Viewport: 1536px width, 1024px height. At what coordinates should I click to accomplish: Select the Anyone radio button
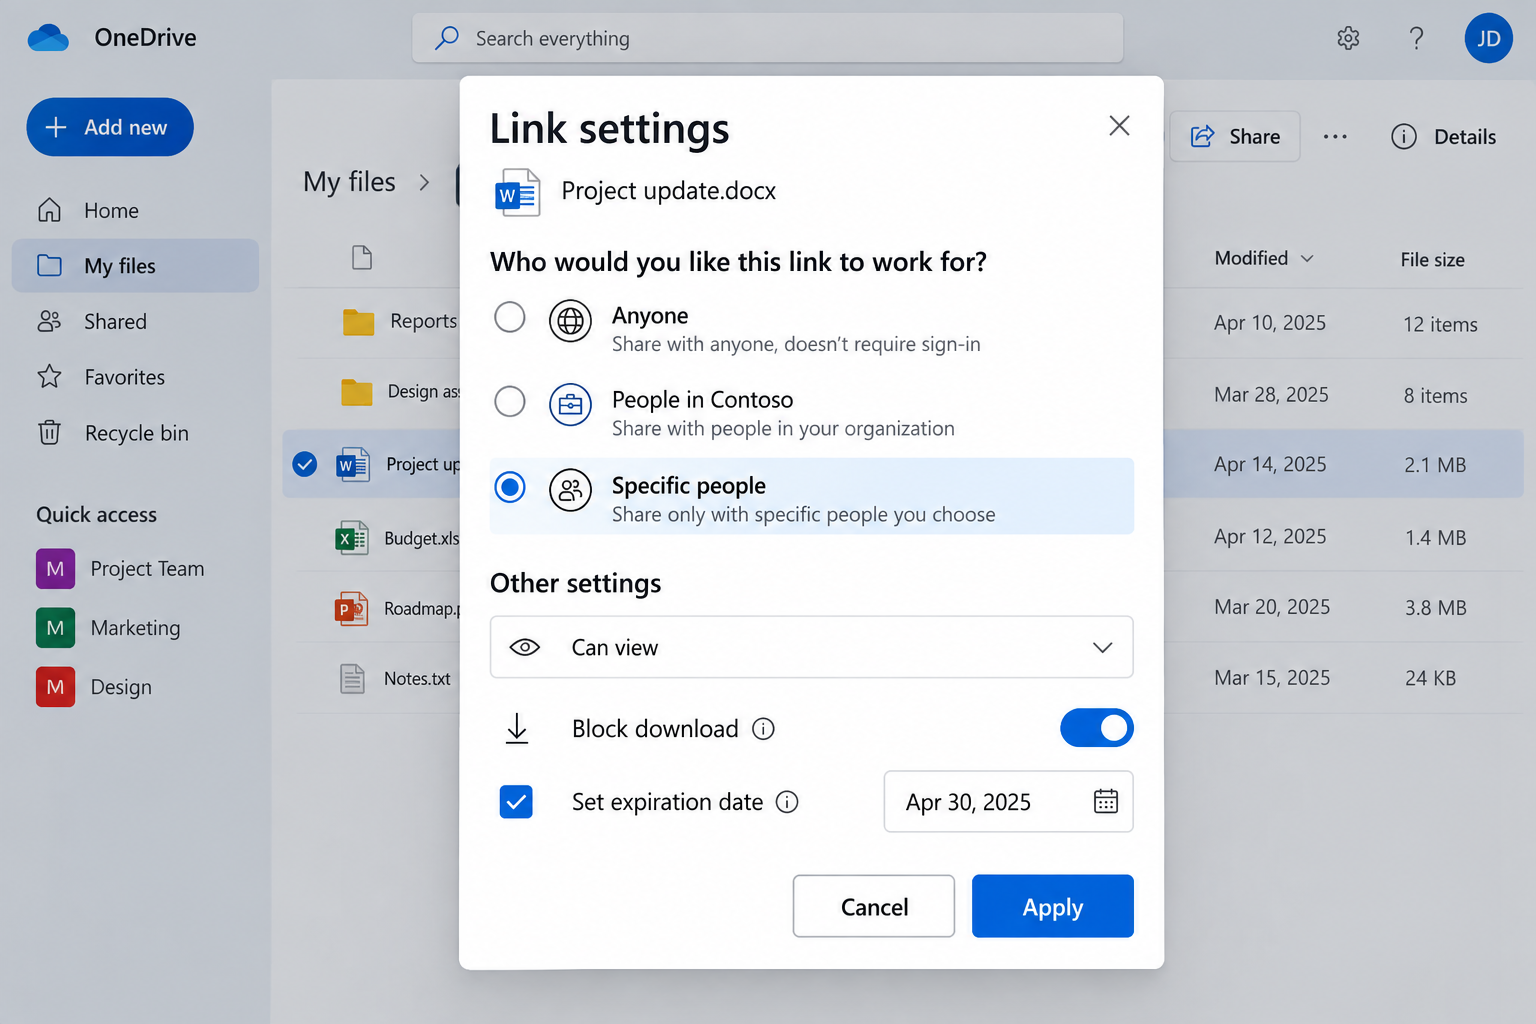point(510,317)
